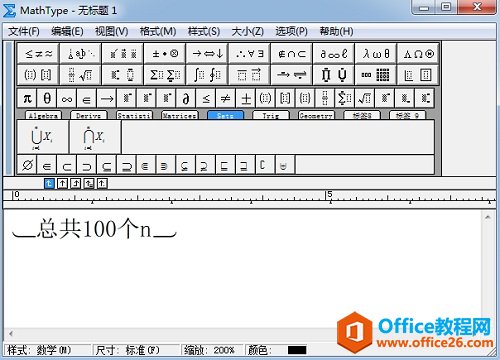Insert the square root template from small bar
The image size is (500, 360).
365,98
